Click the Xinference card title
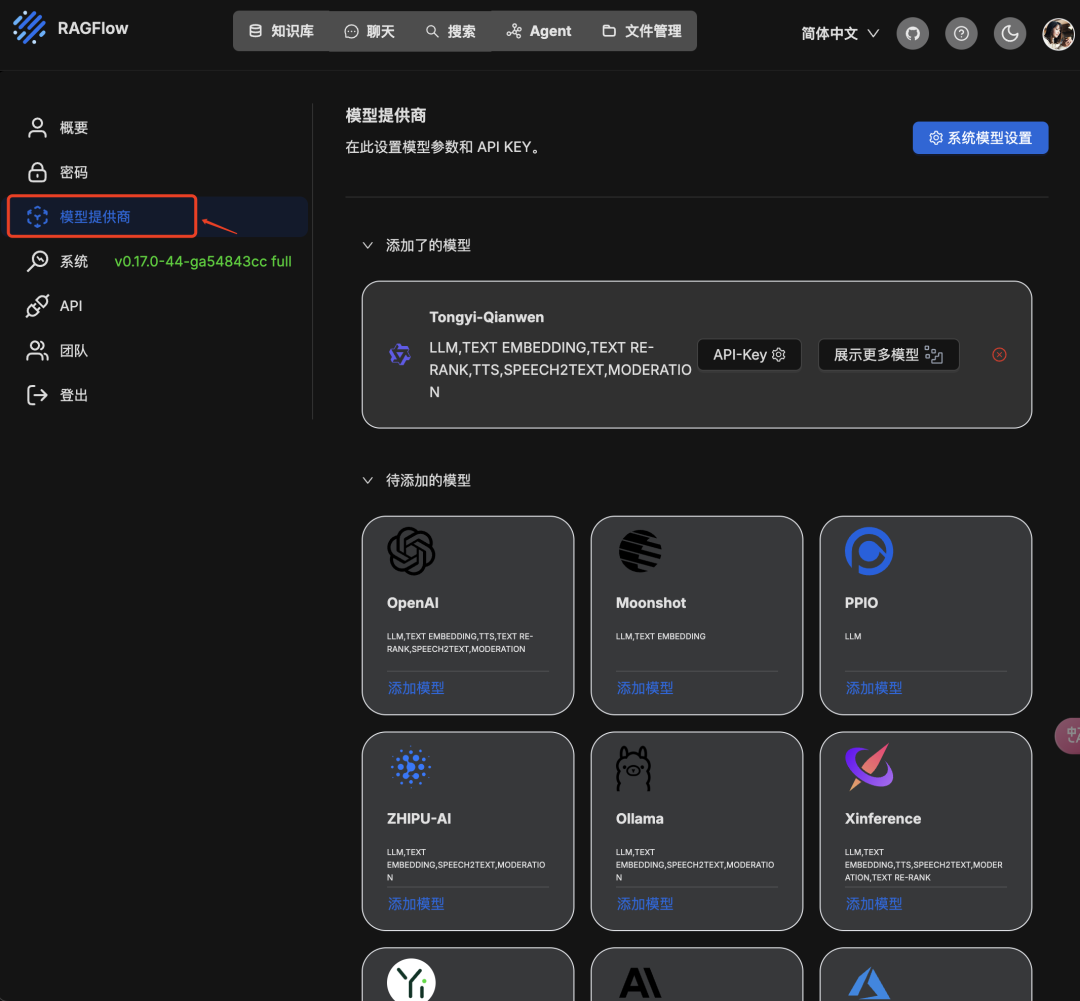 click(882, 818)
